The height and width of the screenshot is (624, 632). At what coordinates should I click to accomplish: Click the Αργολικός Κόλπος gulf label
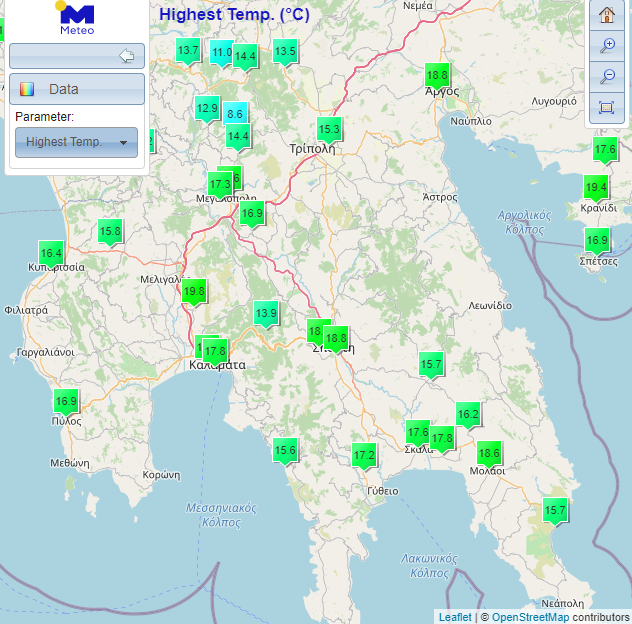[524, 222]
